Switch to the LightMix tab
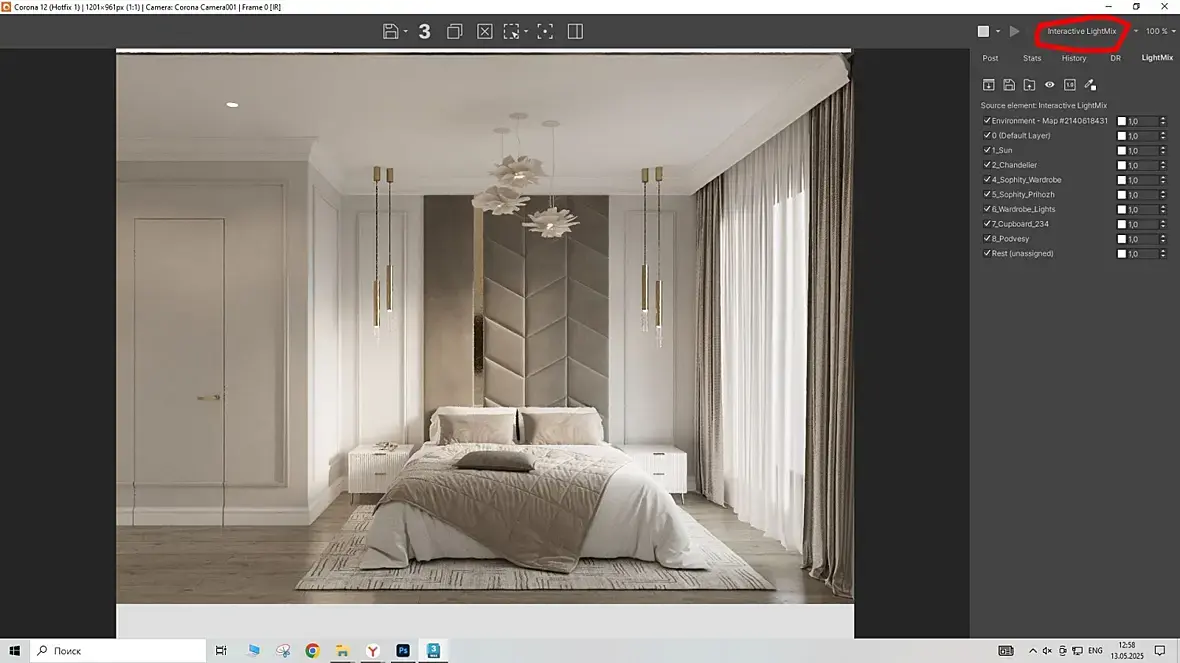This screenshot has width=1180, height=663. [1157, 58]
